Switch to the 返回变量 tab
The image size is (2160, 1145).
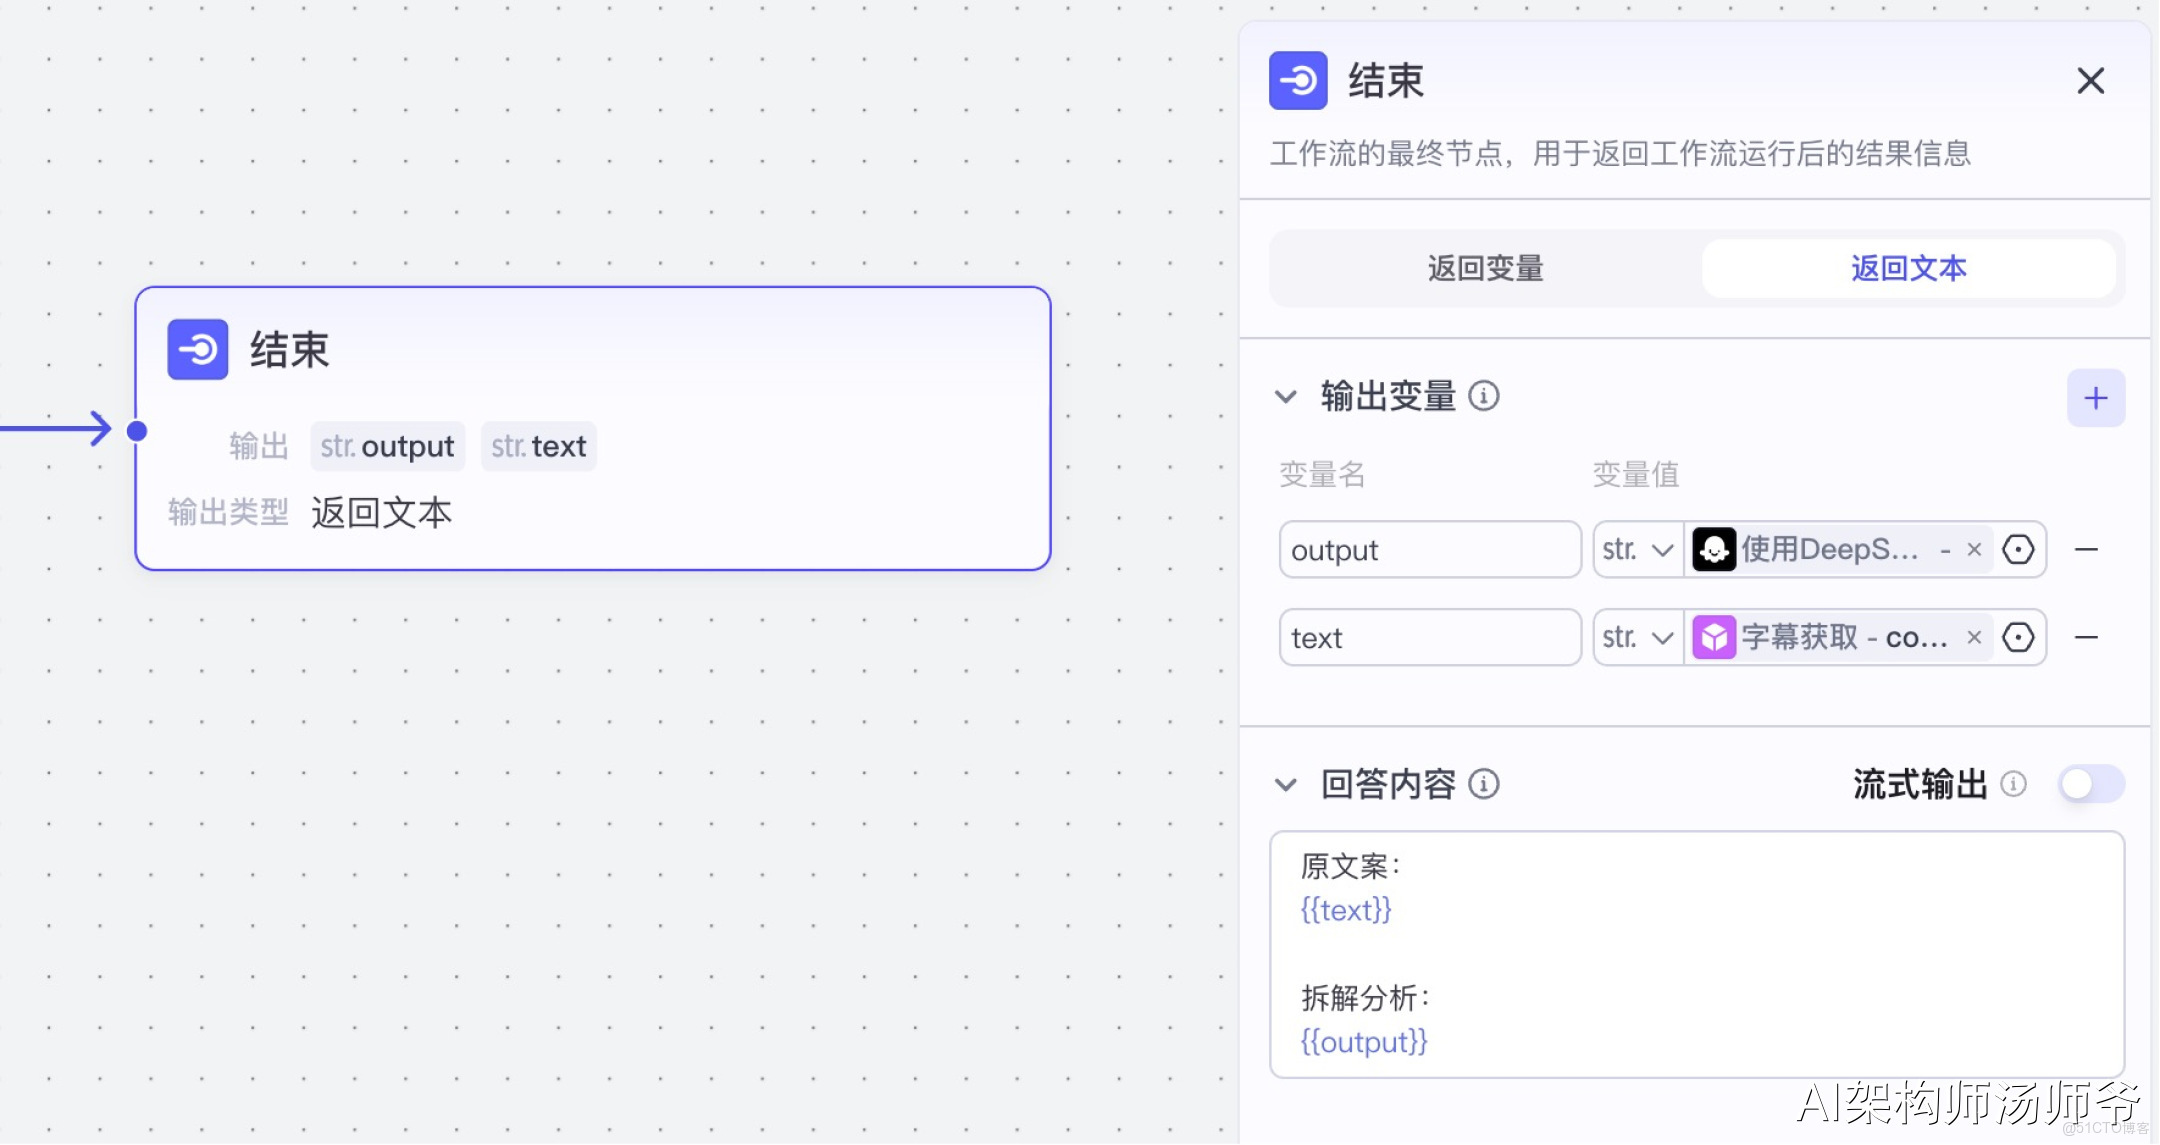[x=1485, y=268]
